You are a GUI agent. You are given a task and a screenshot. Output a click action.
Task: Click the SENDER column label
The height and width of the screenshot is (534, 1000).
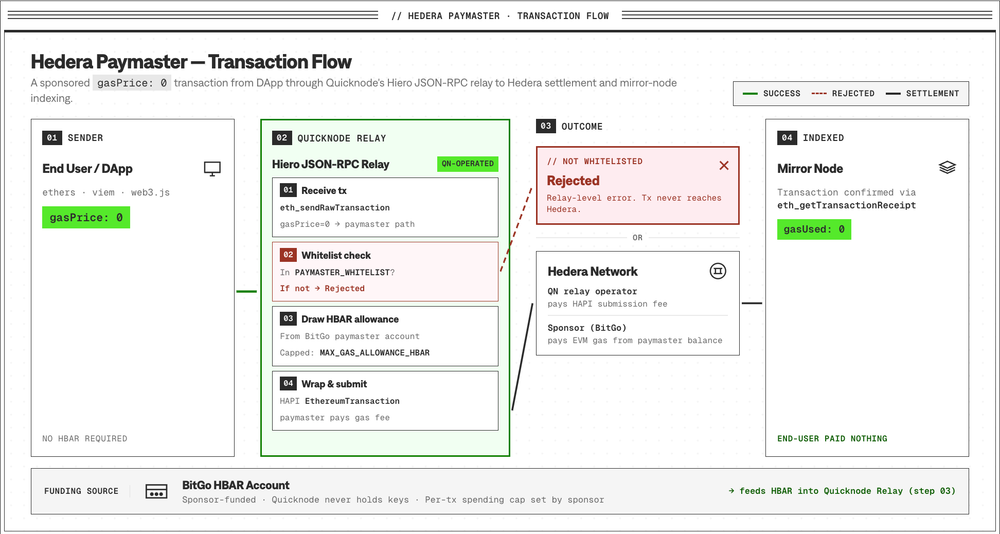click(x=85, y=137)
